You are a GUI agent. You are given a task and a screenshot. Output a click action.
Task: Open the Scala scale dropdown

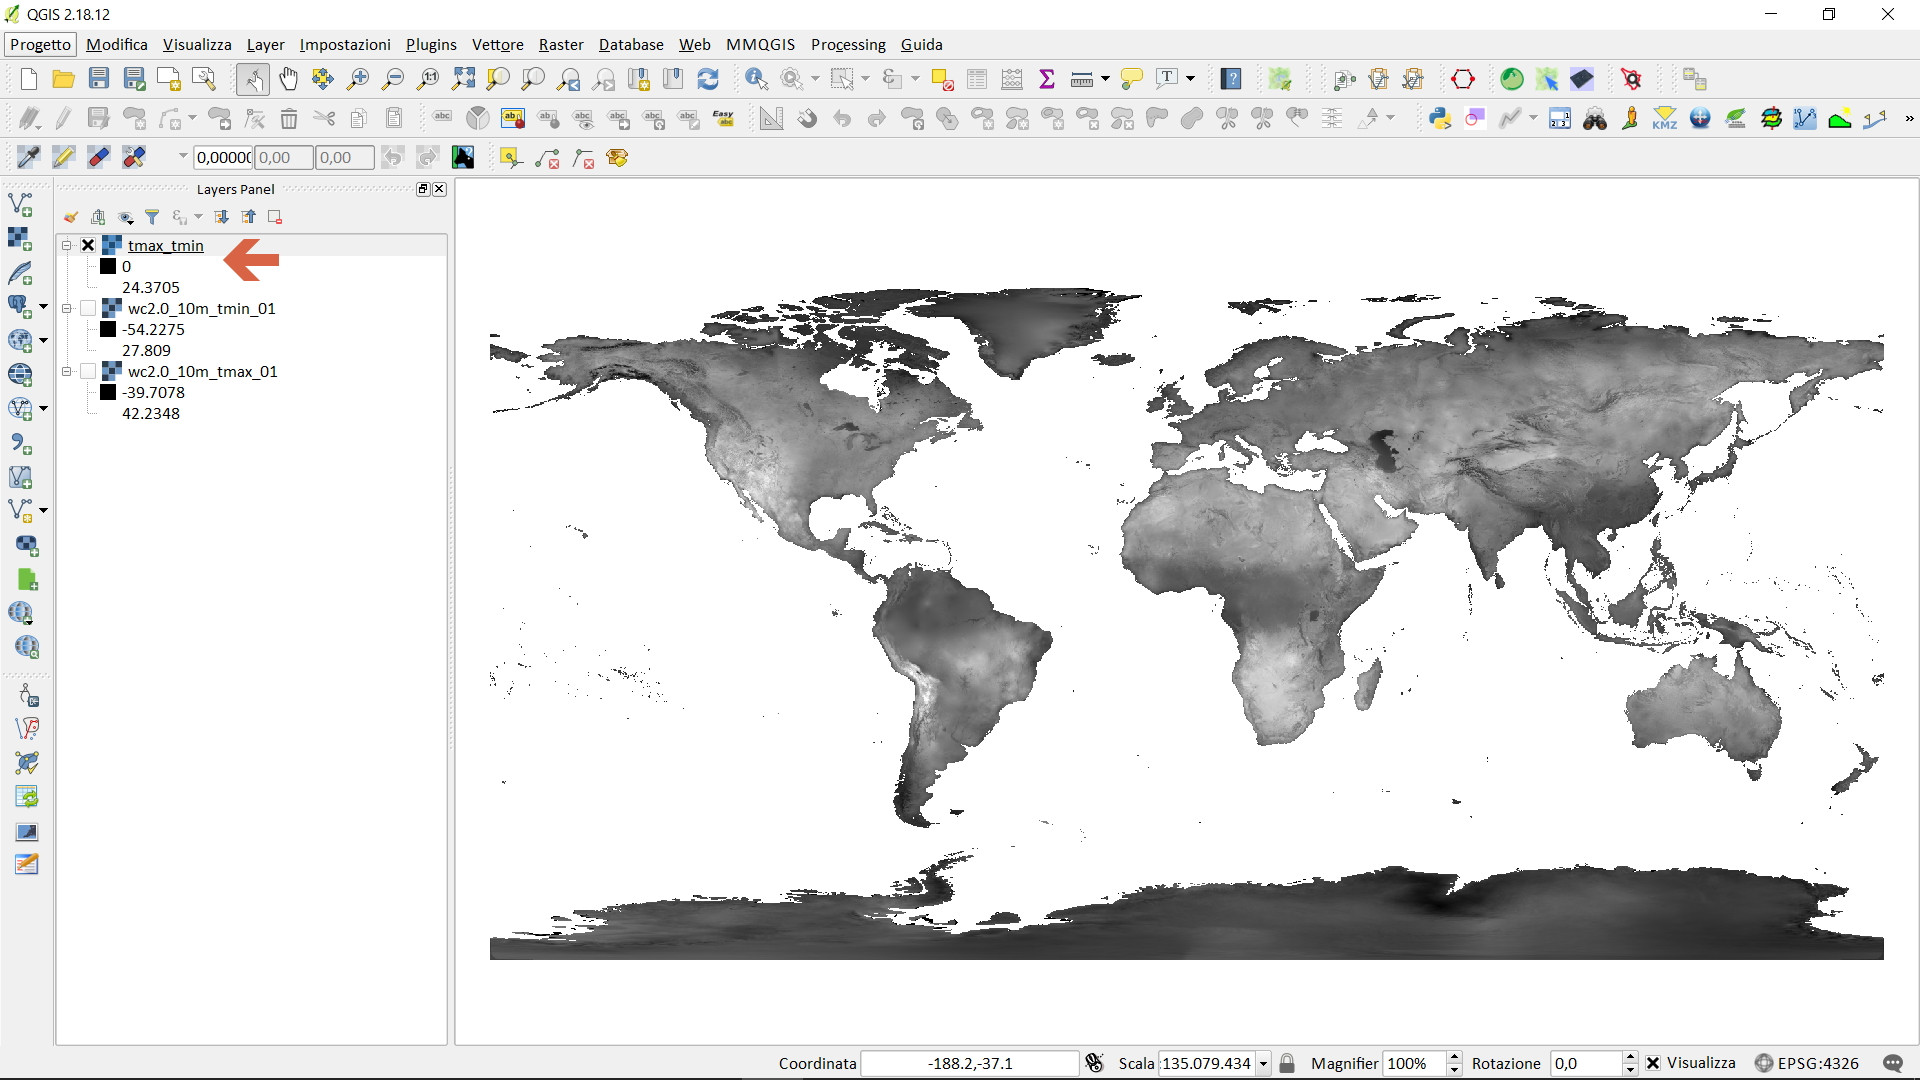click(x=1264, y=1063)
